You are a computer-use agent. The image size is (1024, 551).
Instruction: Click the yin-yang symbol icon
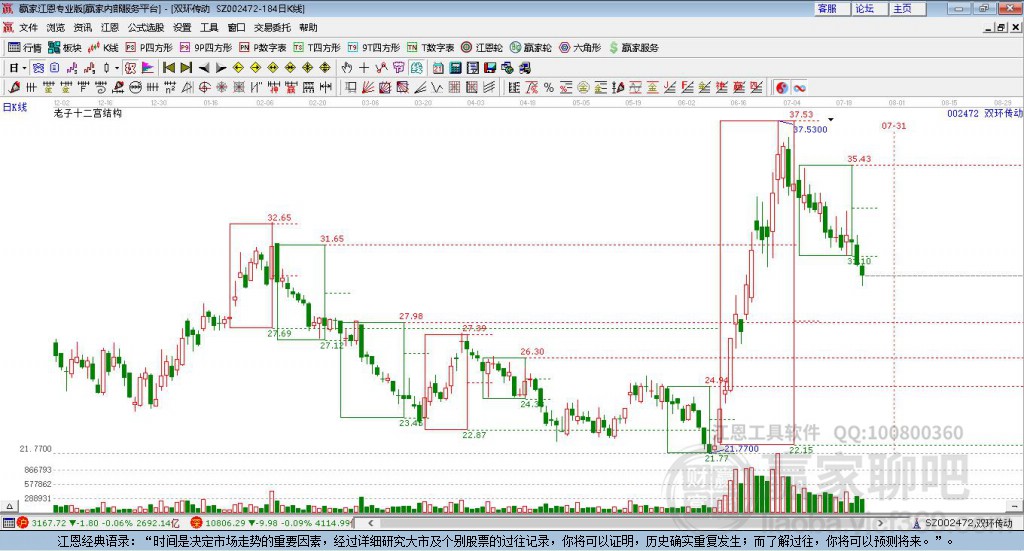pyautogui.click(x=782, y=87)
